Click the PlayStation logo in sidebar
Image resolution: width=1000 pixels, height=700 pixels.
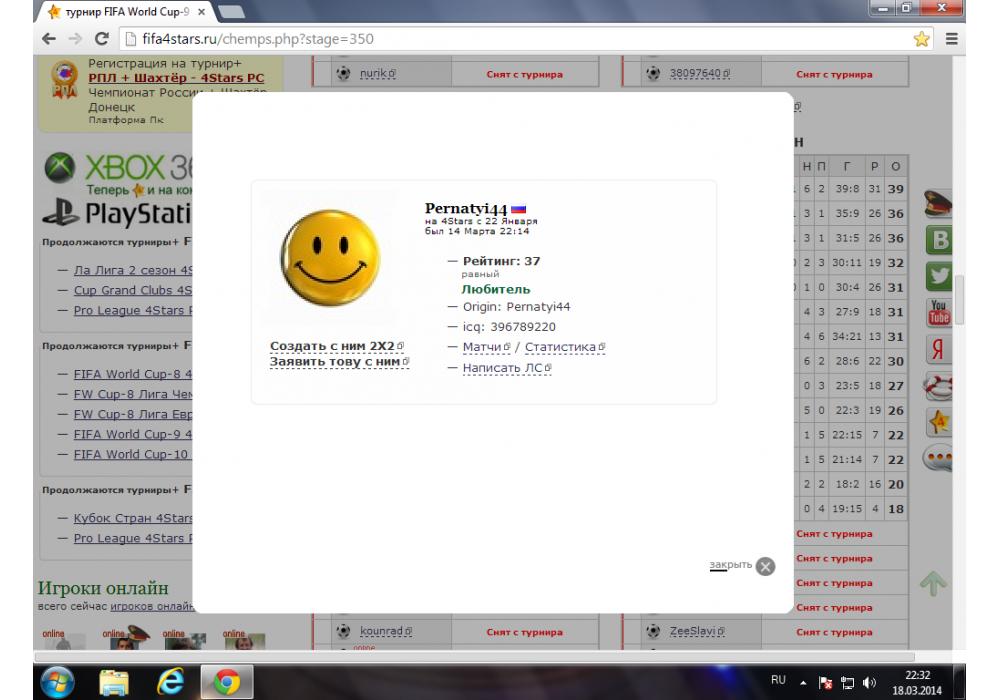pos(117,214)
